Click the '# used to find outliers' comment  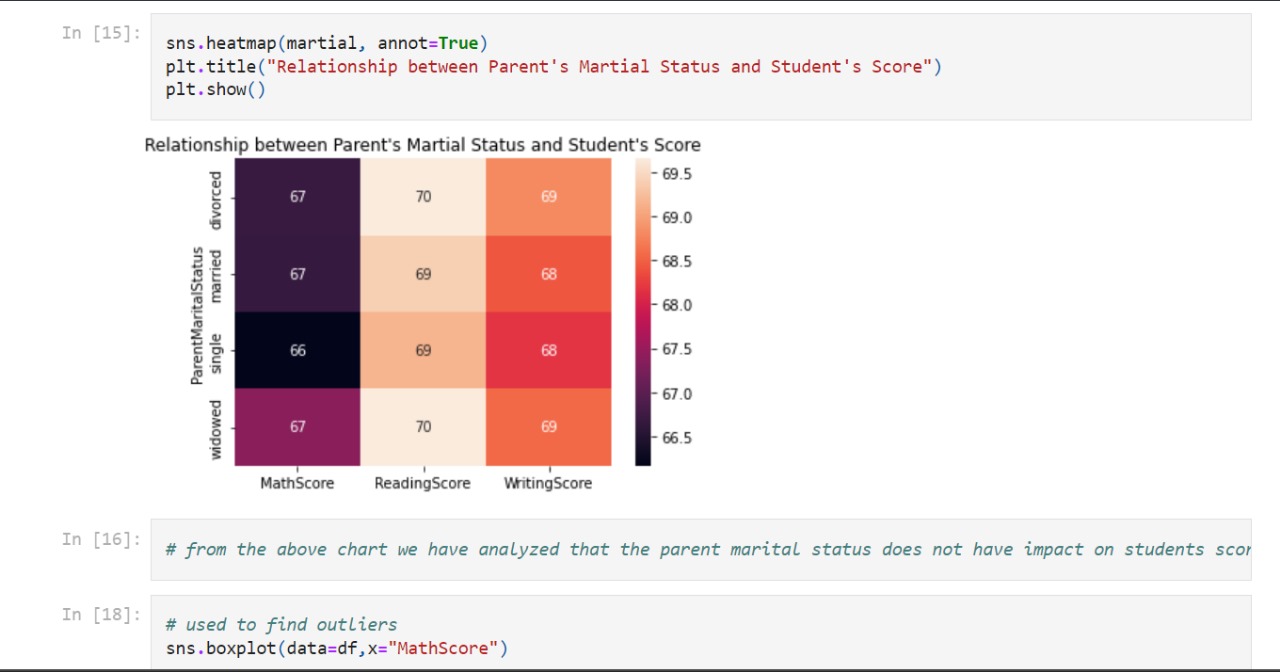(281, 625)
